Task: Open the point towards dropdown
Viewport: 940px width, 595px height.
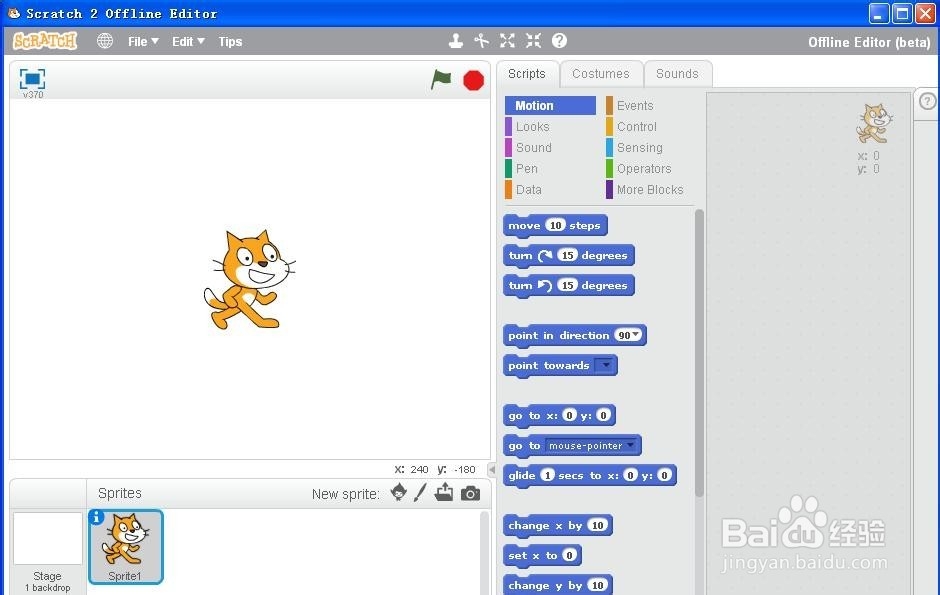Action: pos(605,366)
